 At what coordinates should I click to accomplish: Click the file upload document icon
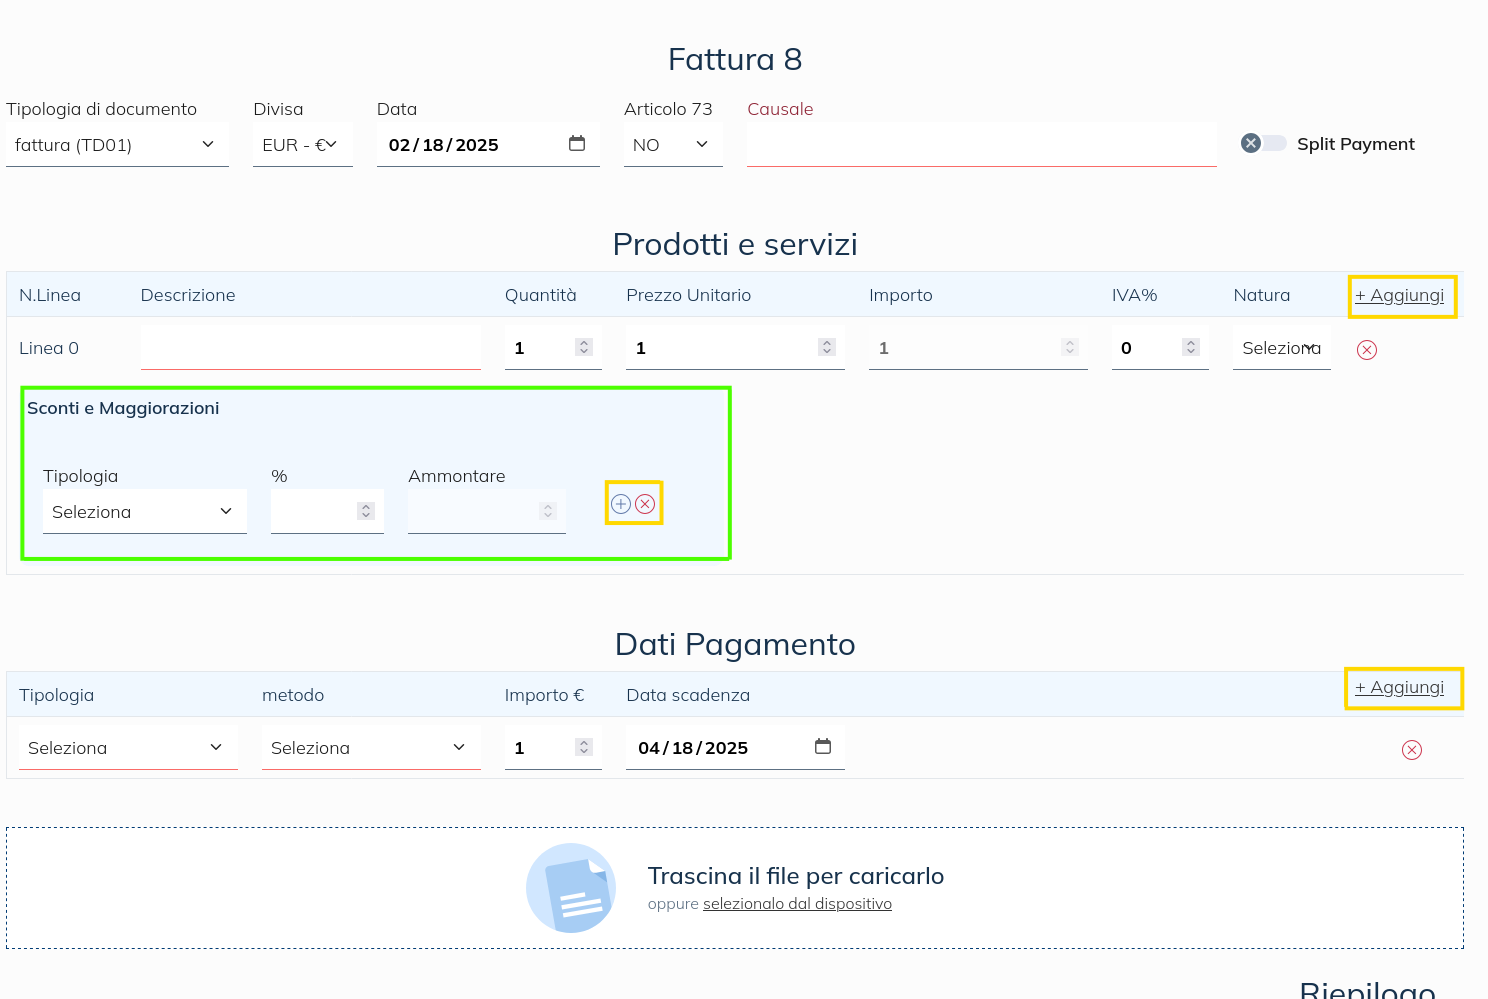pos(571,888)
